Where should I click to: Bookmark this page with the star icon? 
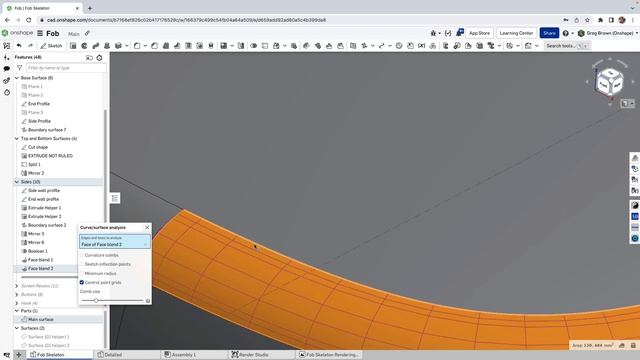tap(587, 20)
